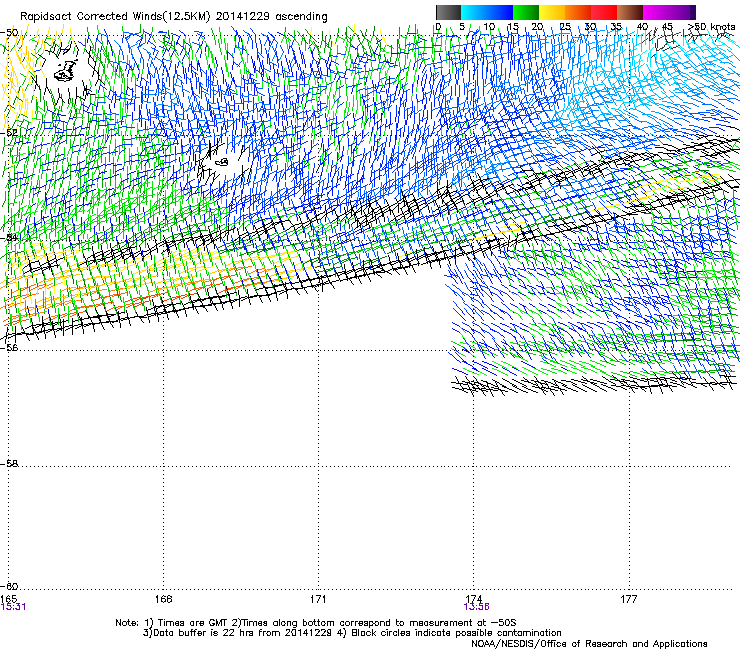This screenshot has height=650, width=740.
Task: Click the ">50 knots" legend label
Action: (711, 27)
